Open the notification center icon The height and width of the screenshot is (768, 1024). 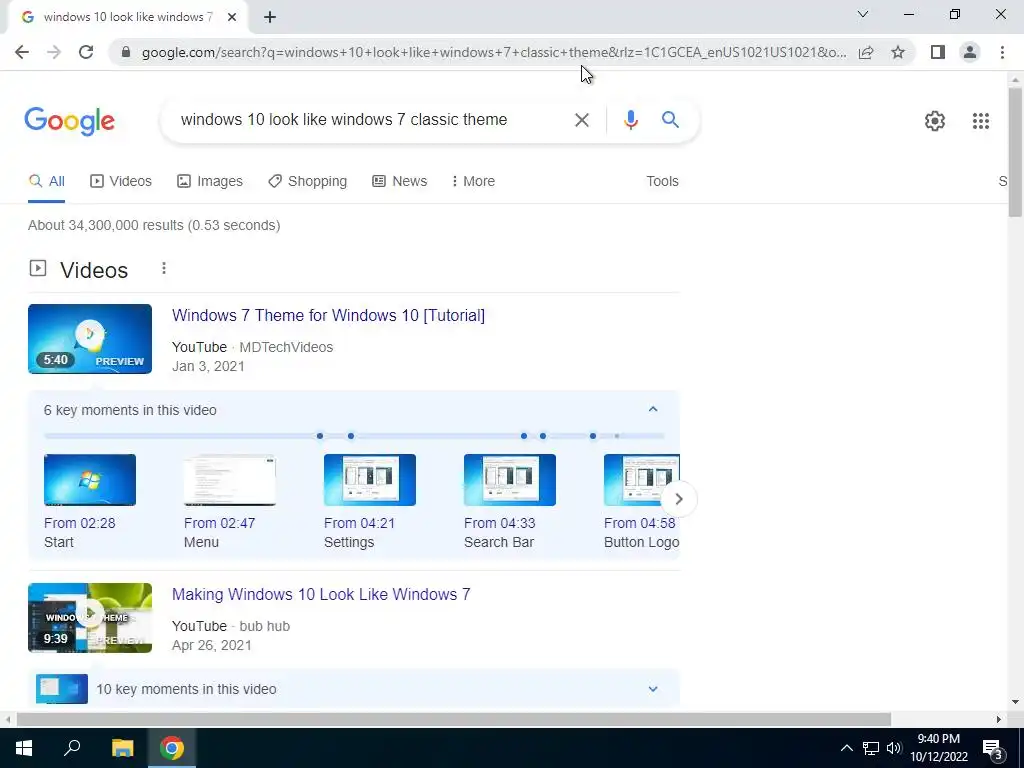[x=993, y=749]
